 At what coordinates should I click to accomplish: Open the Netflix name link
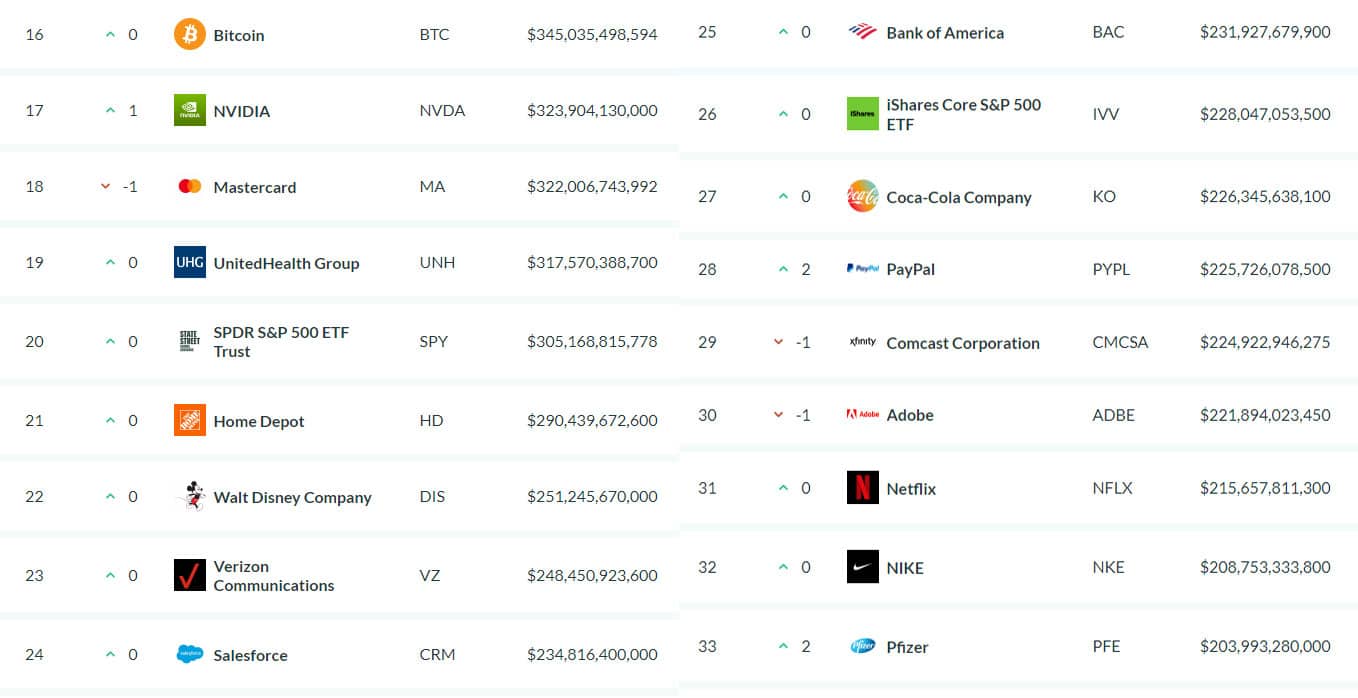[x=911, y=489]
